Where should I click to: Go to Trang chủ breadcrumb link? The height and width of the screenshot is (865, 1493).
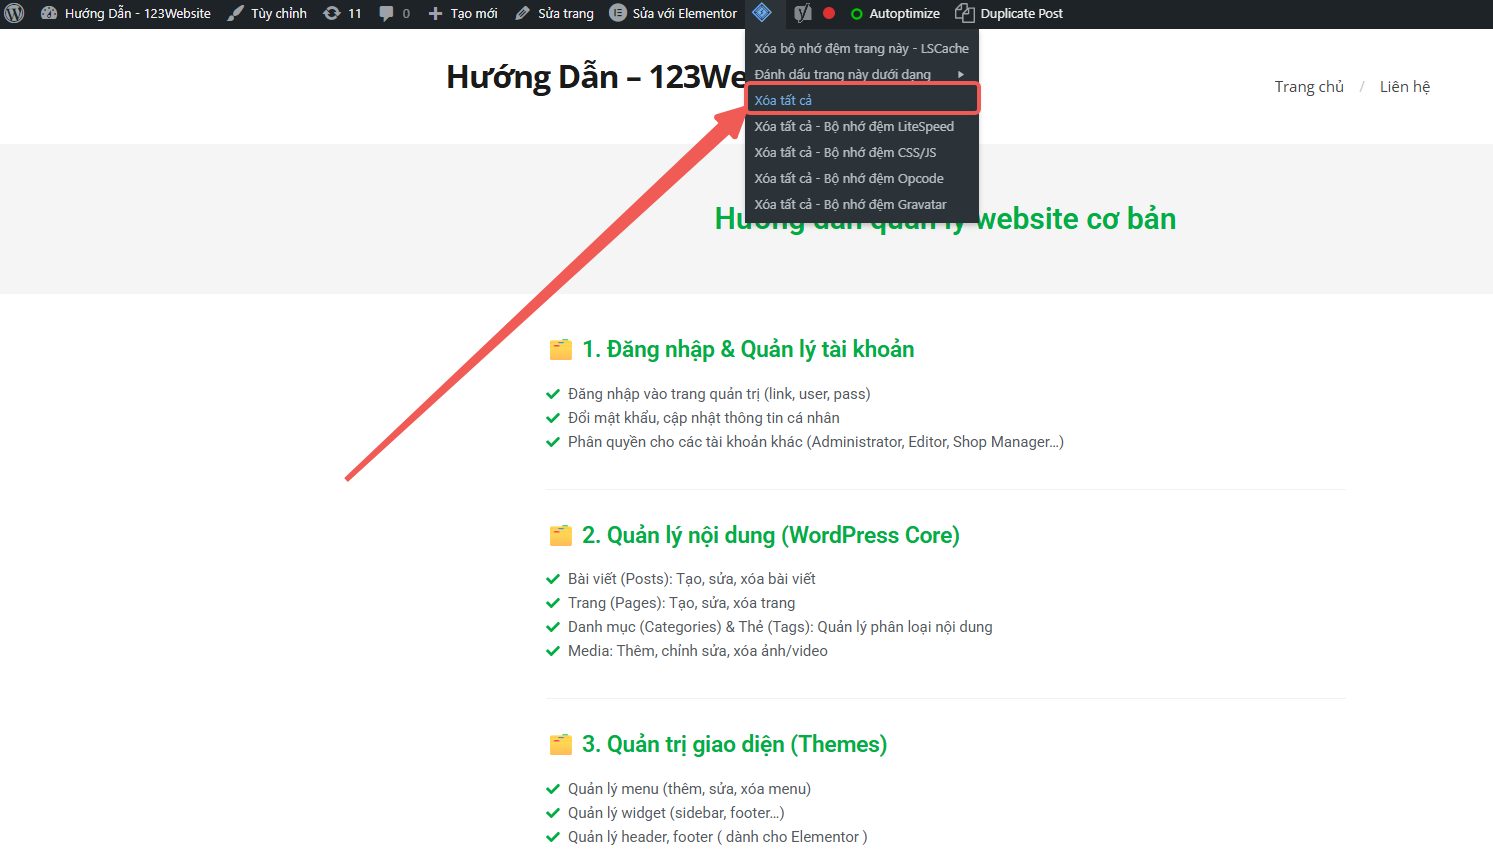1308,87
